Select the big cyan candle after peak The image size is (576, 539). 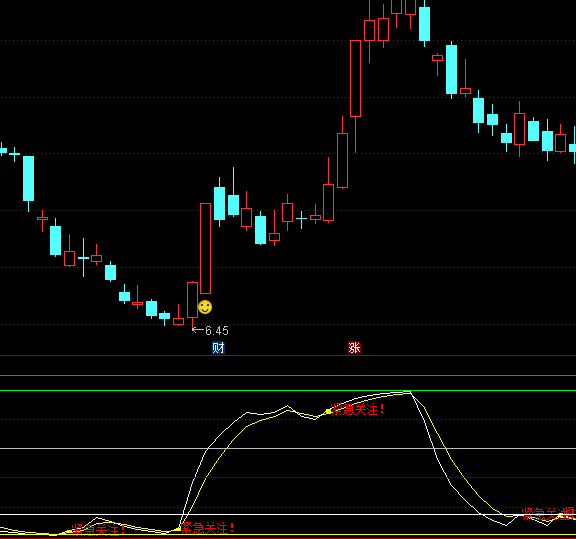(451, 69)
